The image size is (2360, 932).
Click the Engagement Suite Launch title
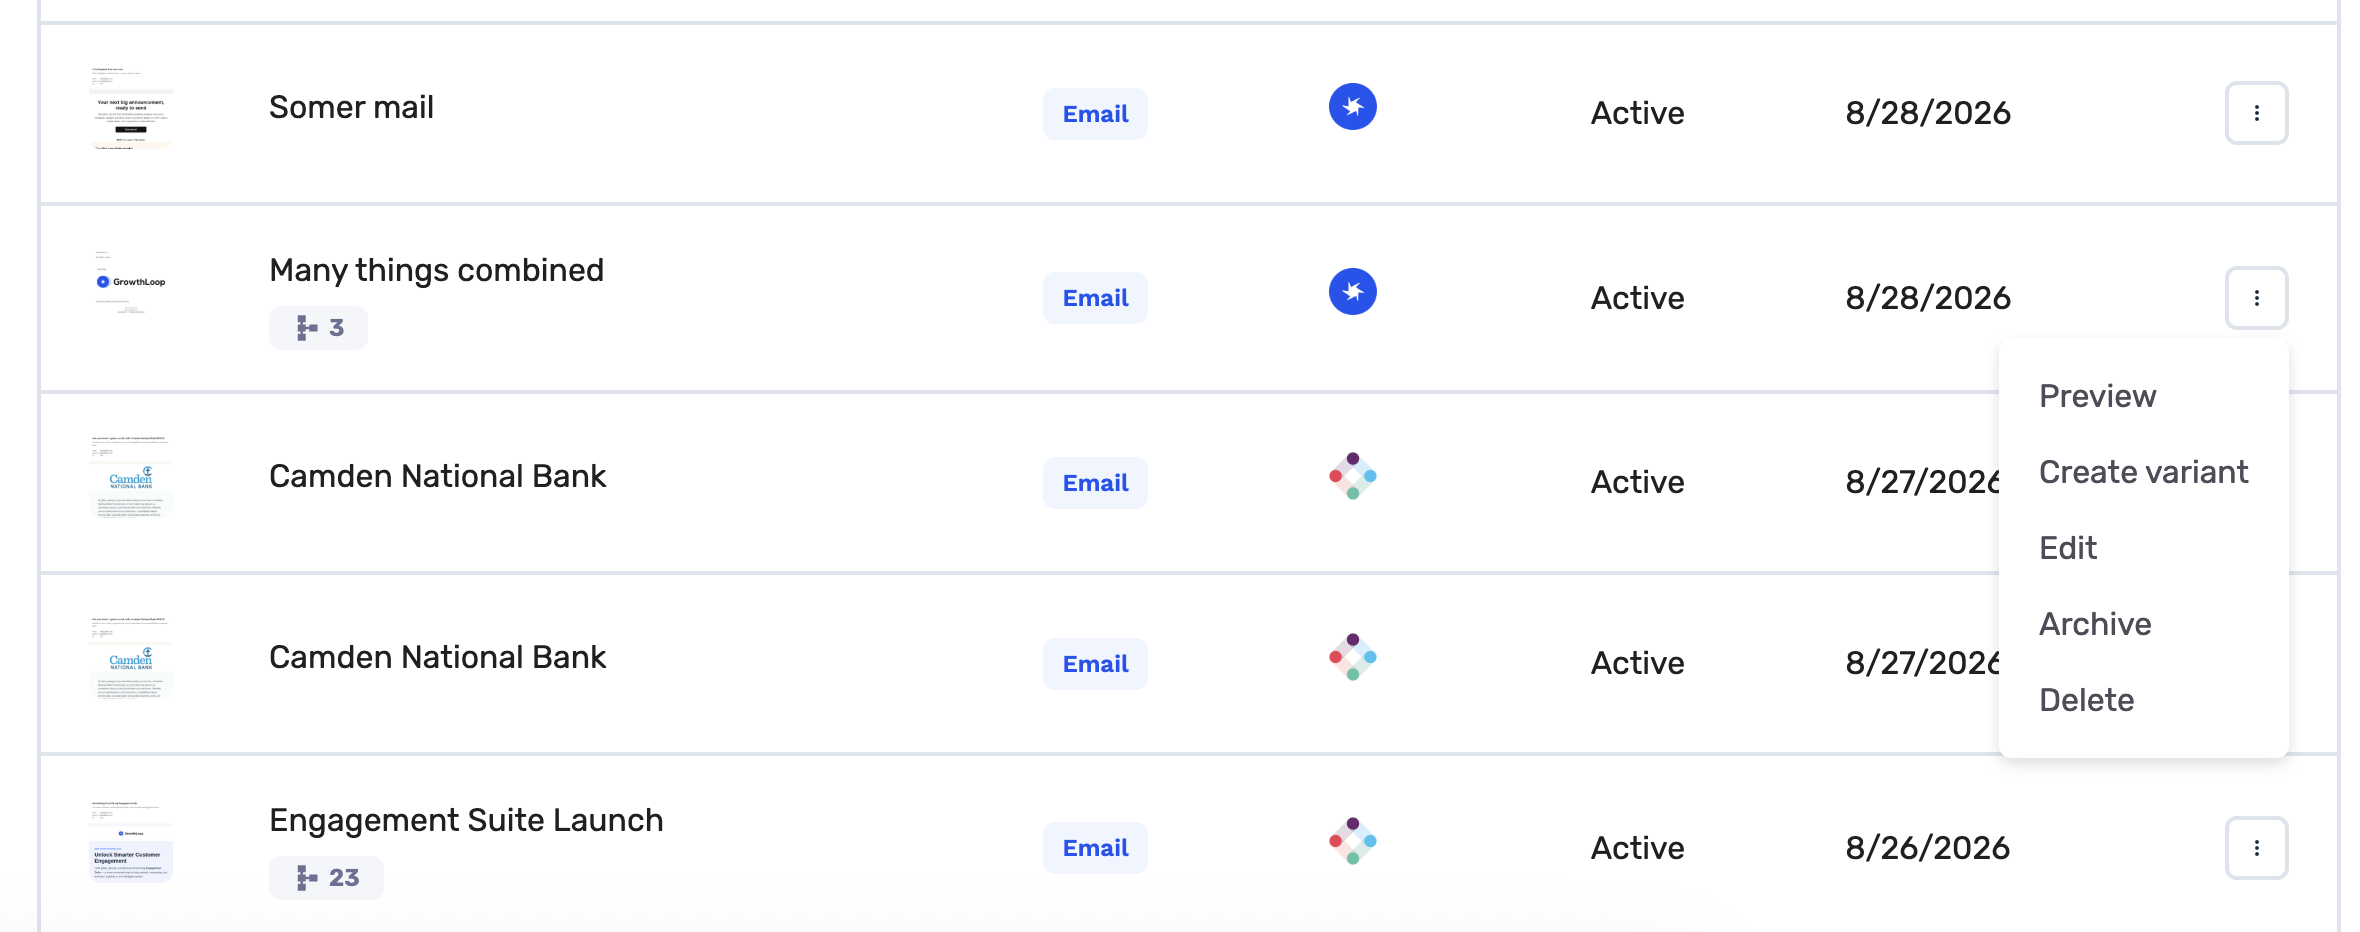tap(466, 820)
